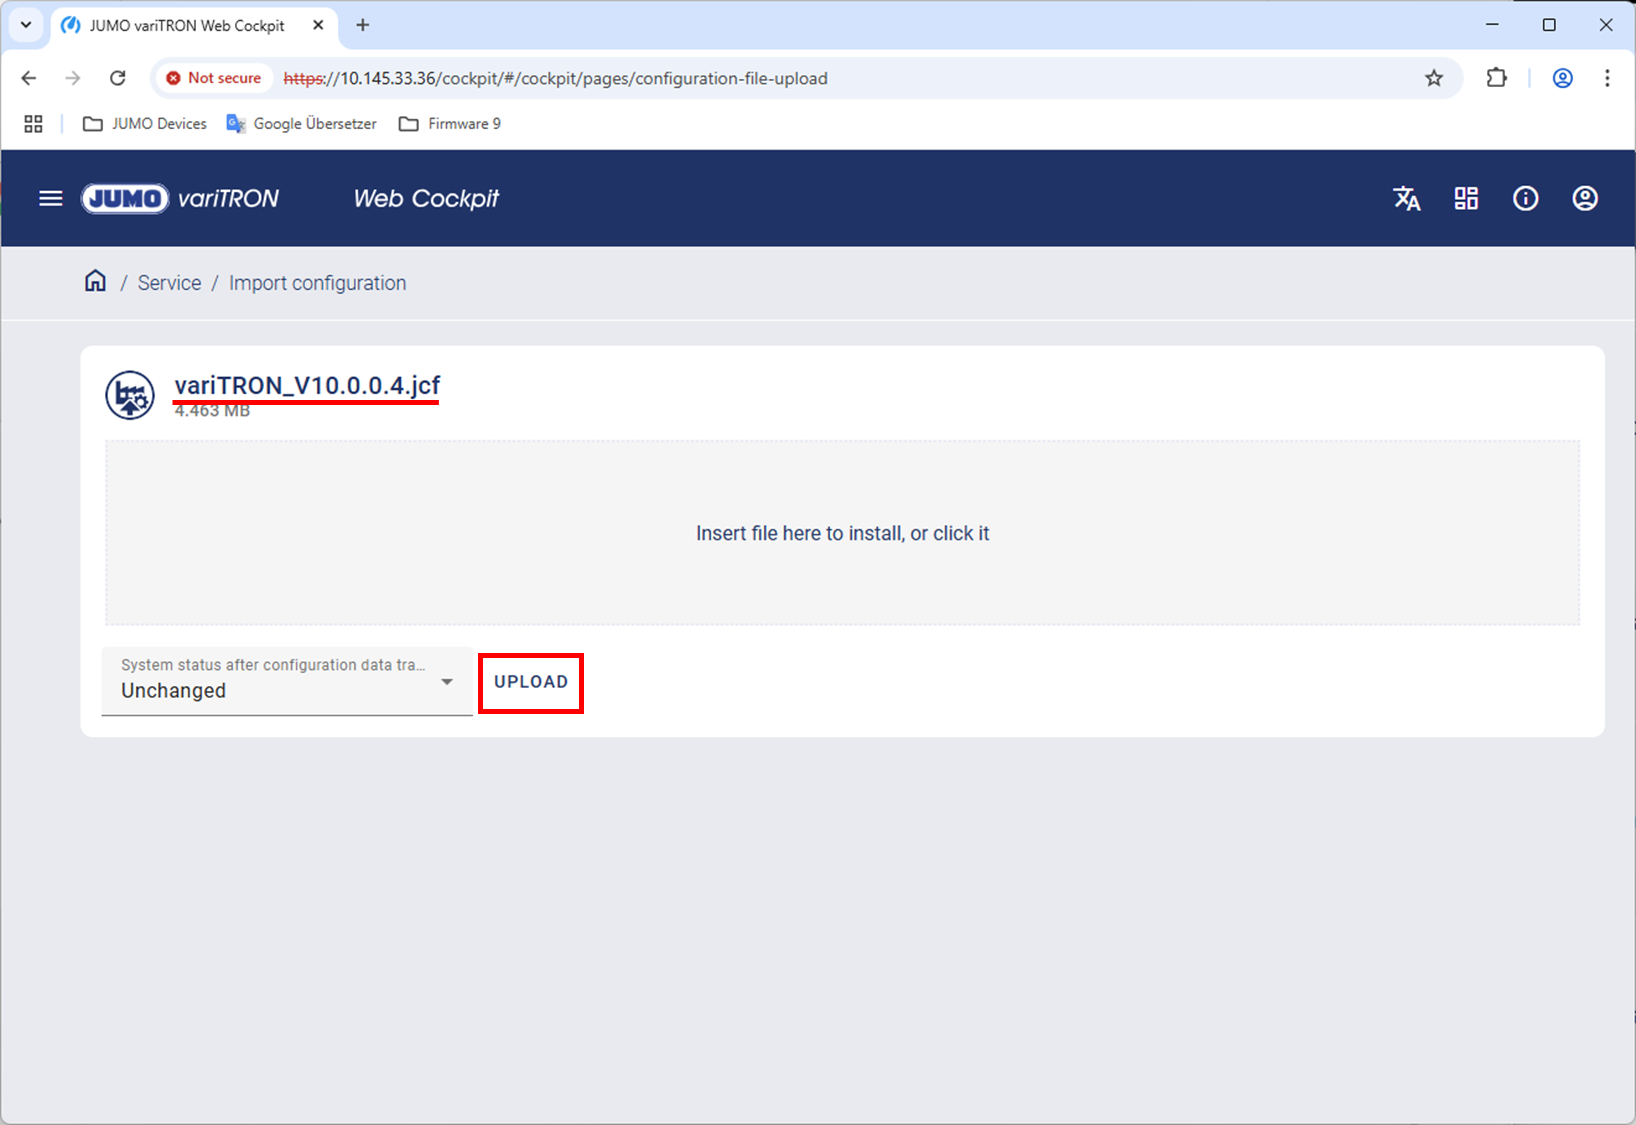Click the JUMO variTRON logo
The height and width of the screenshot is (1125, 1636).
(x=180, y=198)
